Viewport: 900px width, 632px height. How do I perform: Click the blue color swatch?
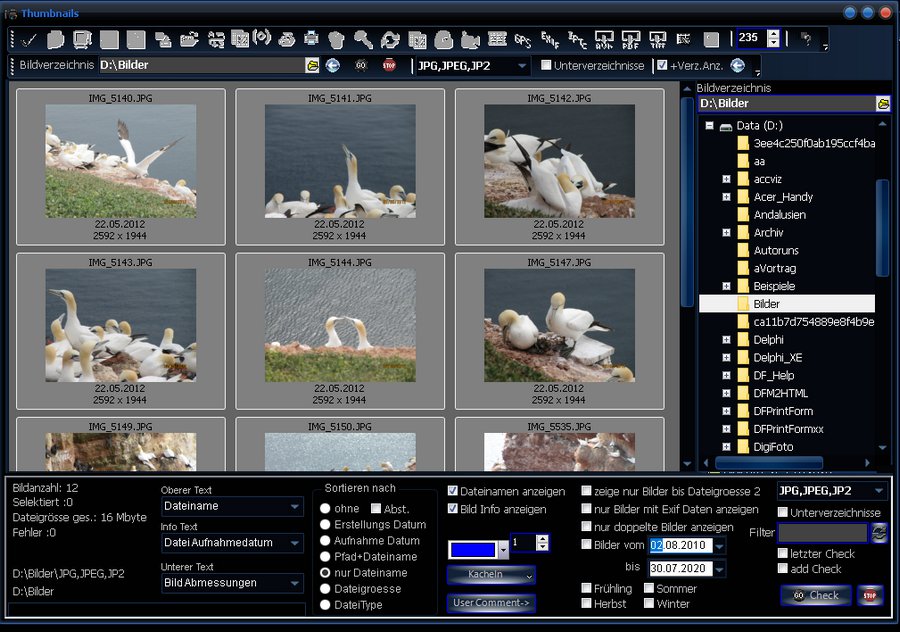pyautogui.click(x=473, y=549)
